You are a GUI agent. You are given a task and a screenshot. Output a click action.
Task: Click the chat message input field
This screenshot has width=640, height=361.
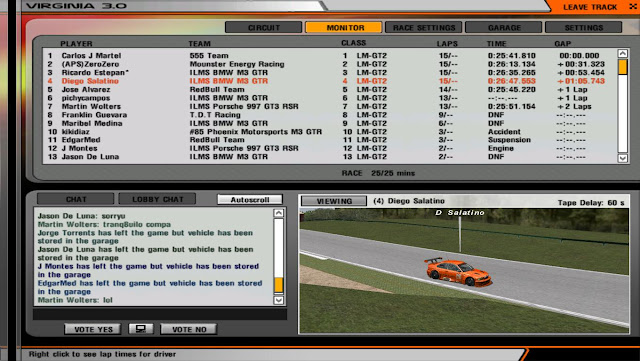coord(160,314)
